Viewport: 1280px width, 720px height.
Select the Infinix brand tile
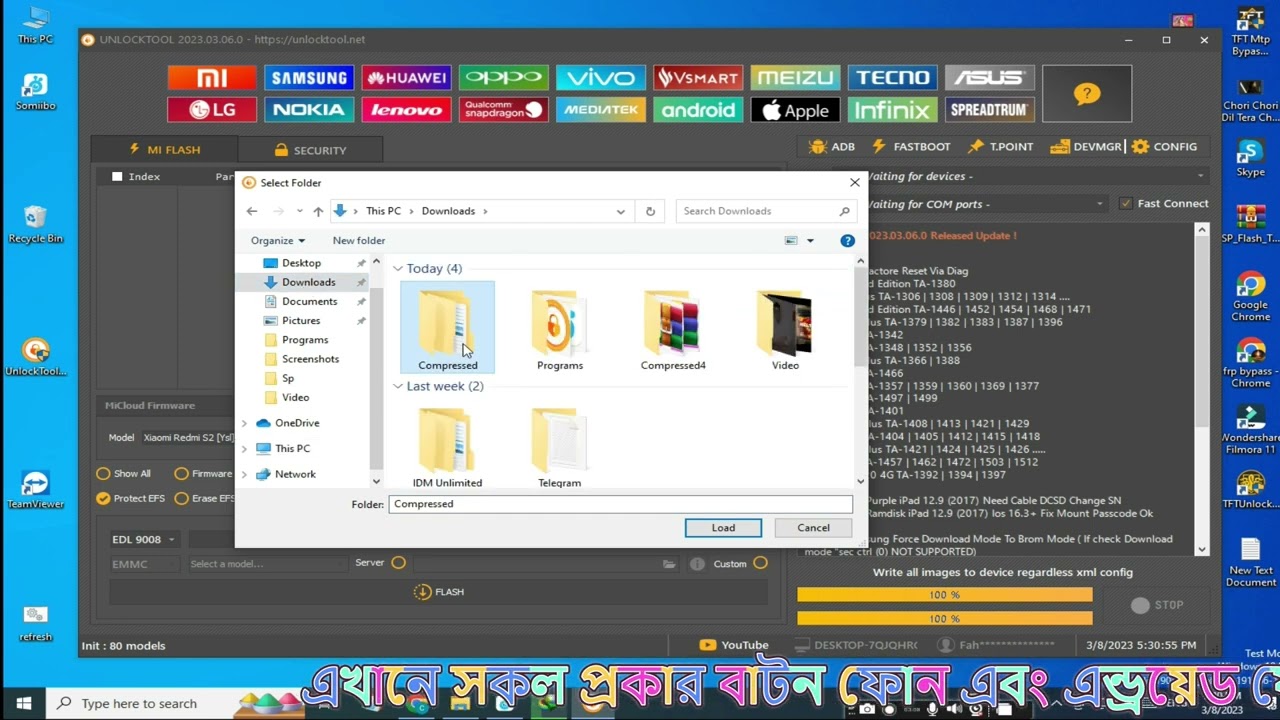(x=892, y=110)
